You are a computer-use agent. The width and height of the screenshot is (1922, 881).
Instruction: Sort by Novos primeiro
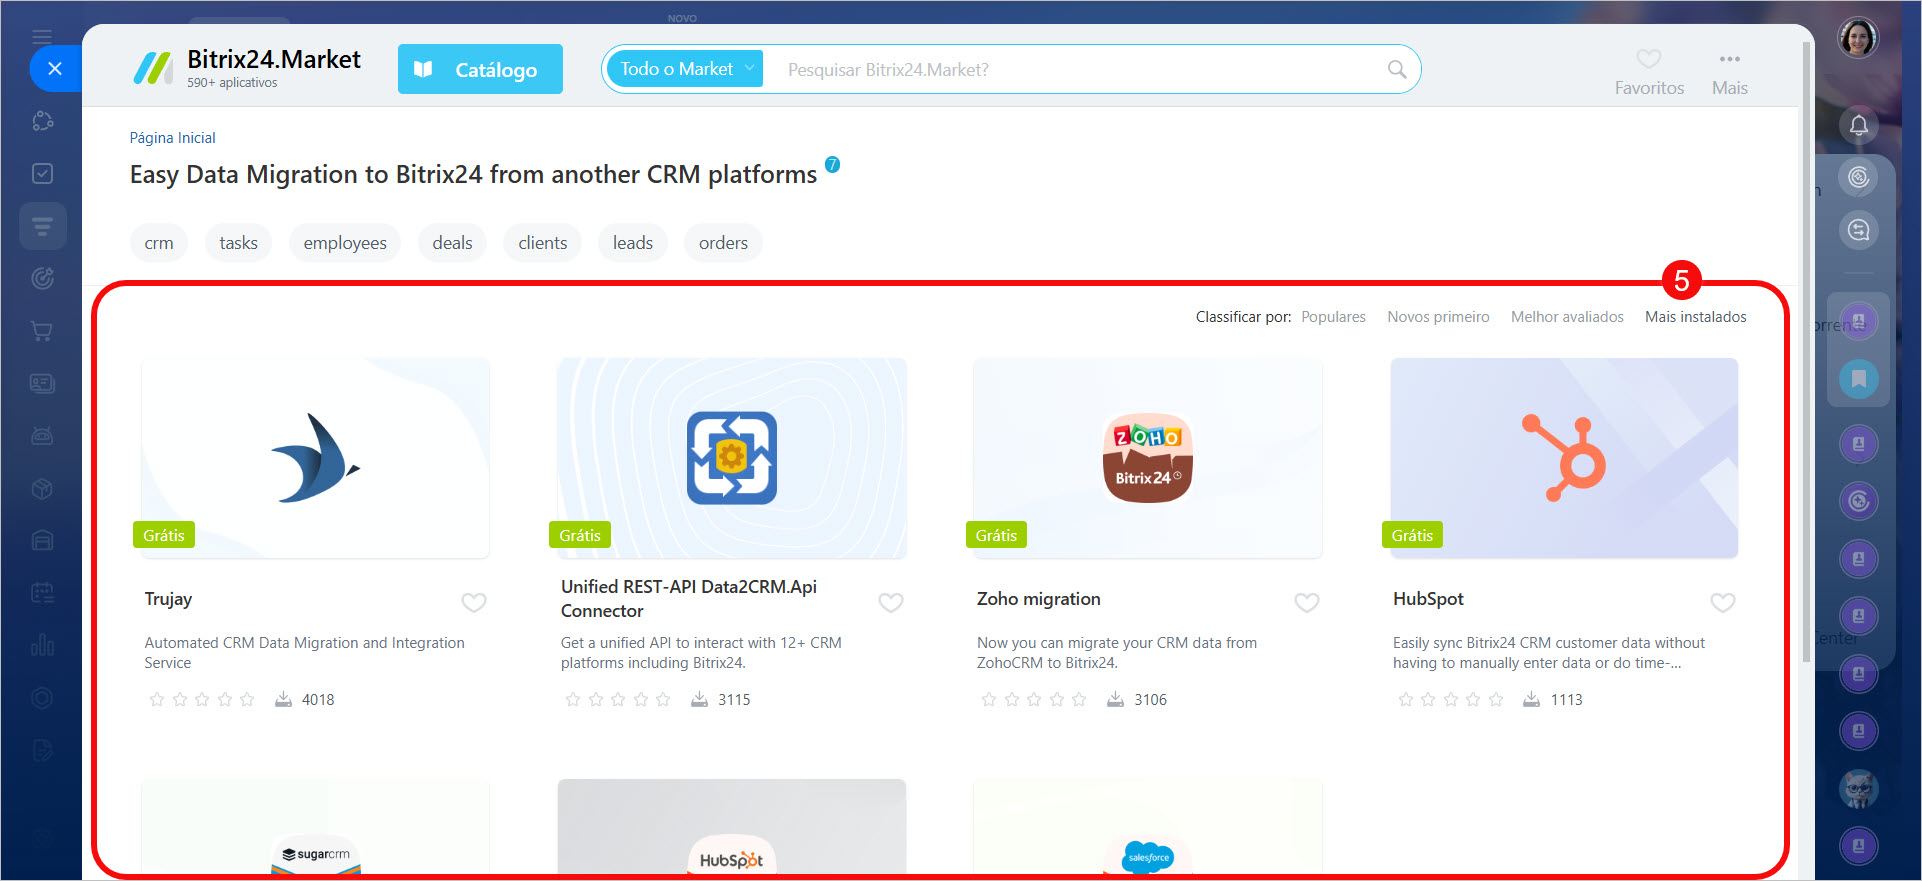pyautogui.click(x=1438, y=317)
